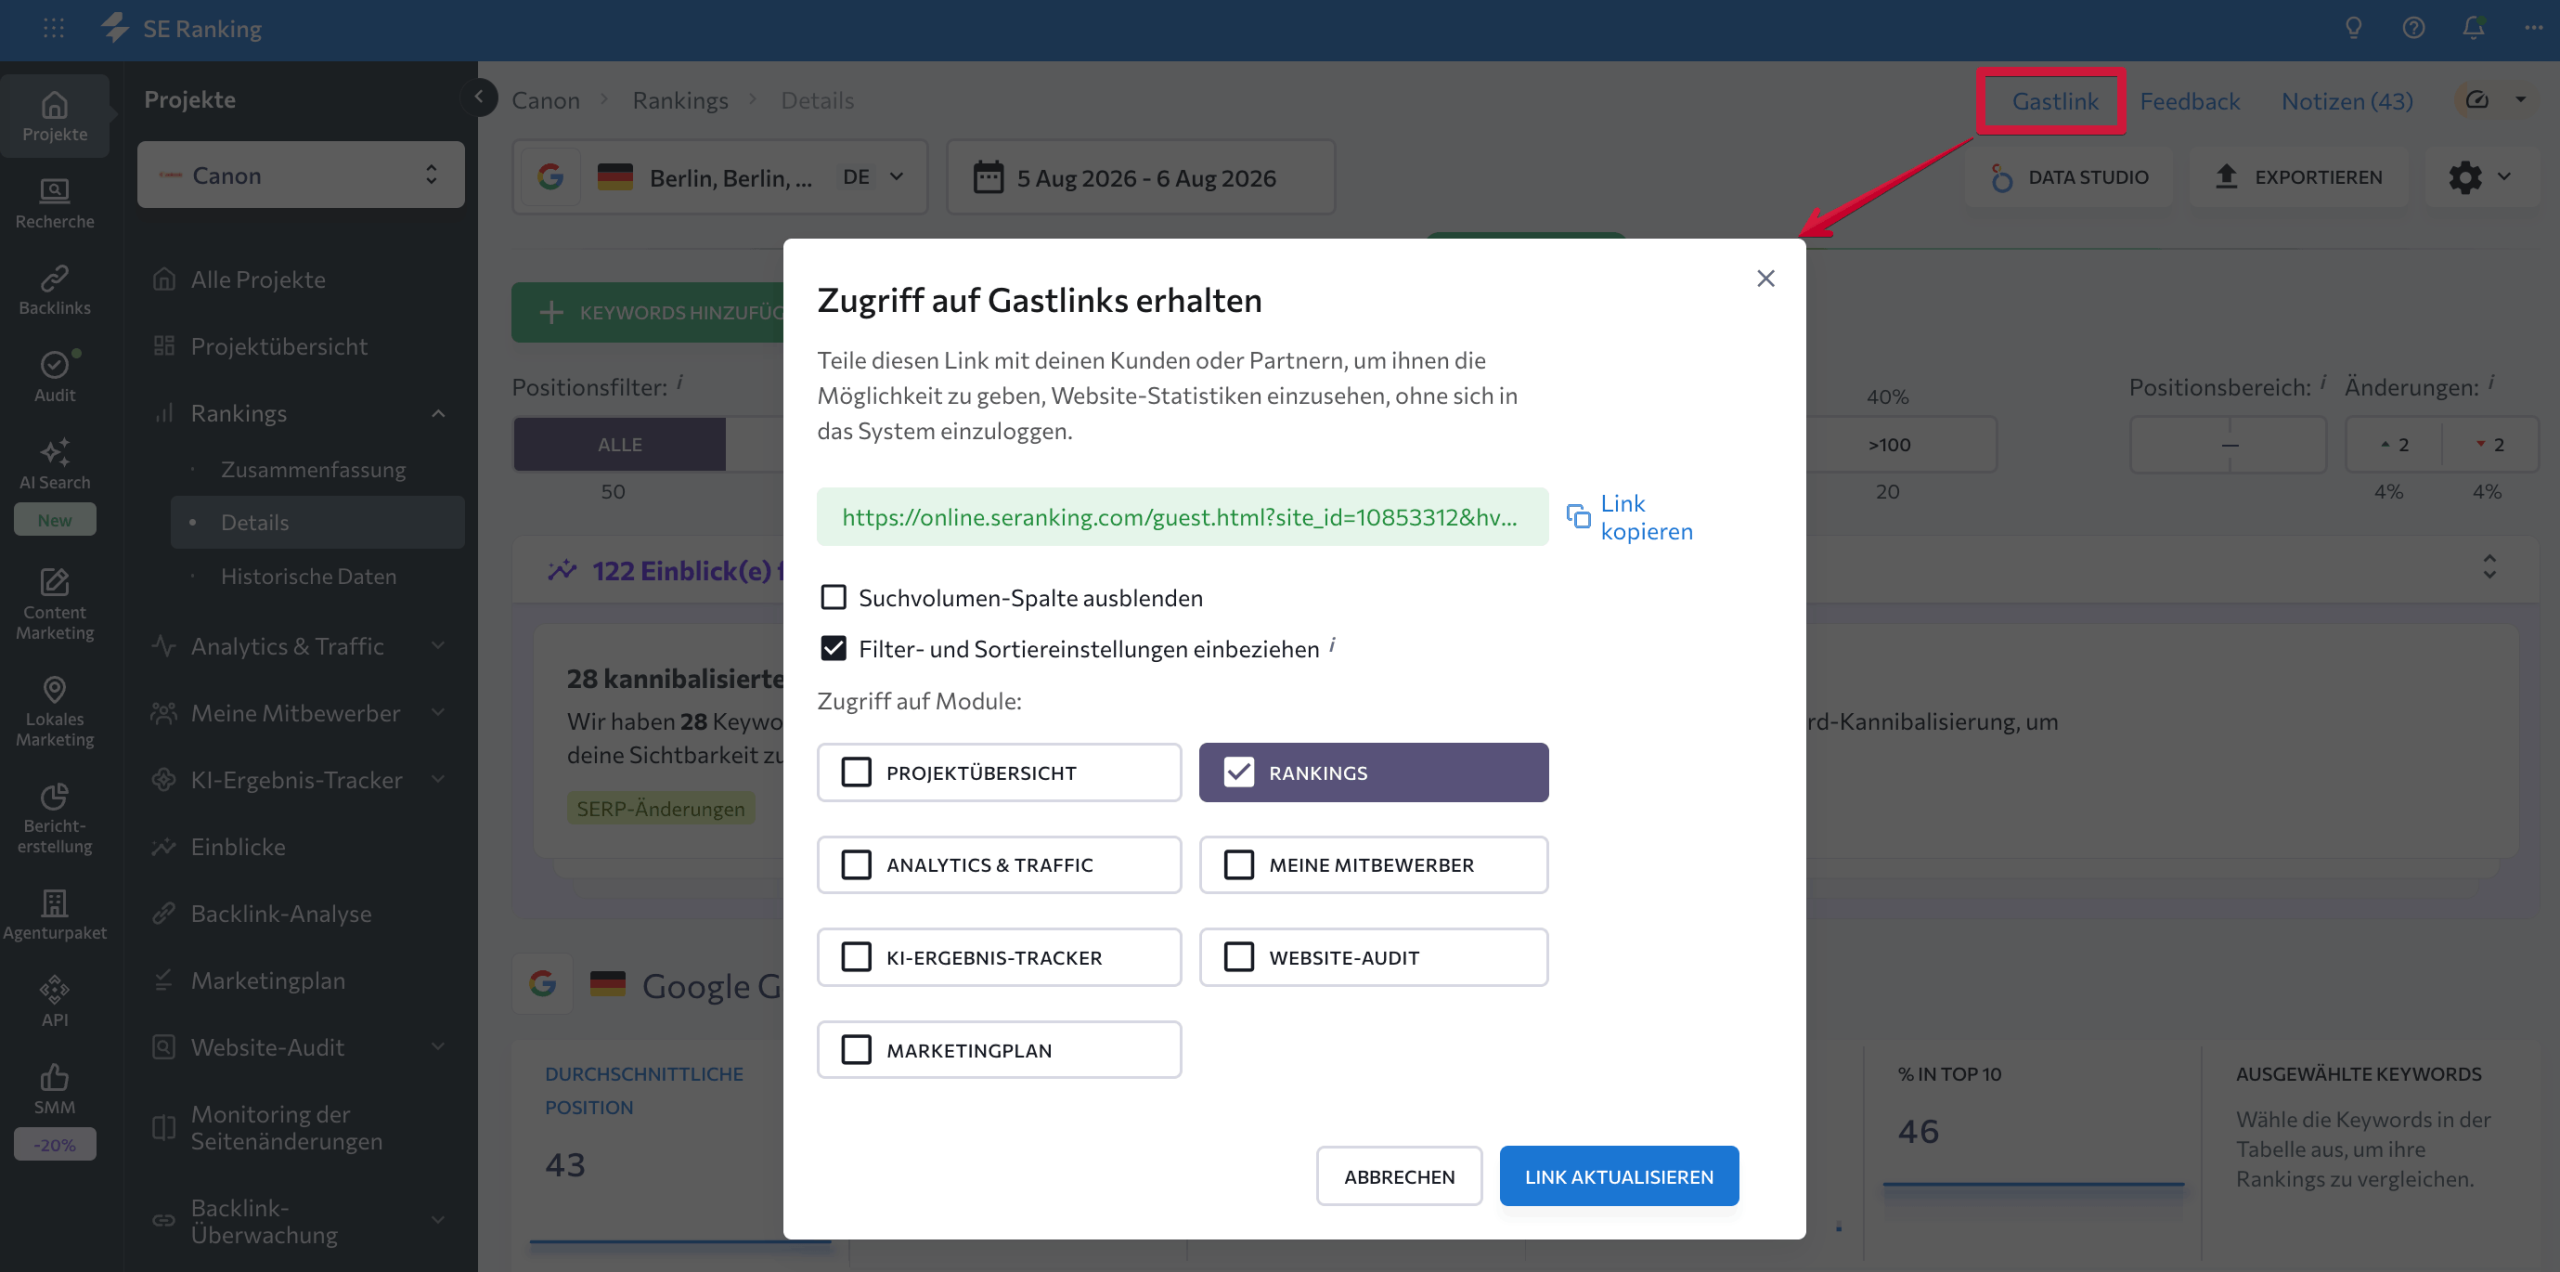Click Link aktualisieren button
This screenshot has width=2560, height=1272.
point(1619,1176)
